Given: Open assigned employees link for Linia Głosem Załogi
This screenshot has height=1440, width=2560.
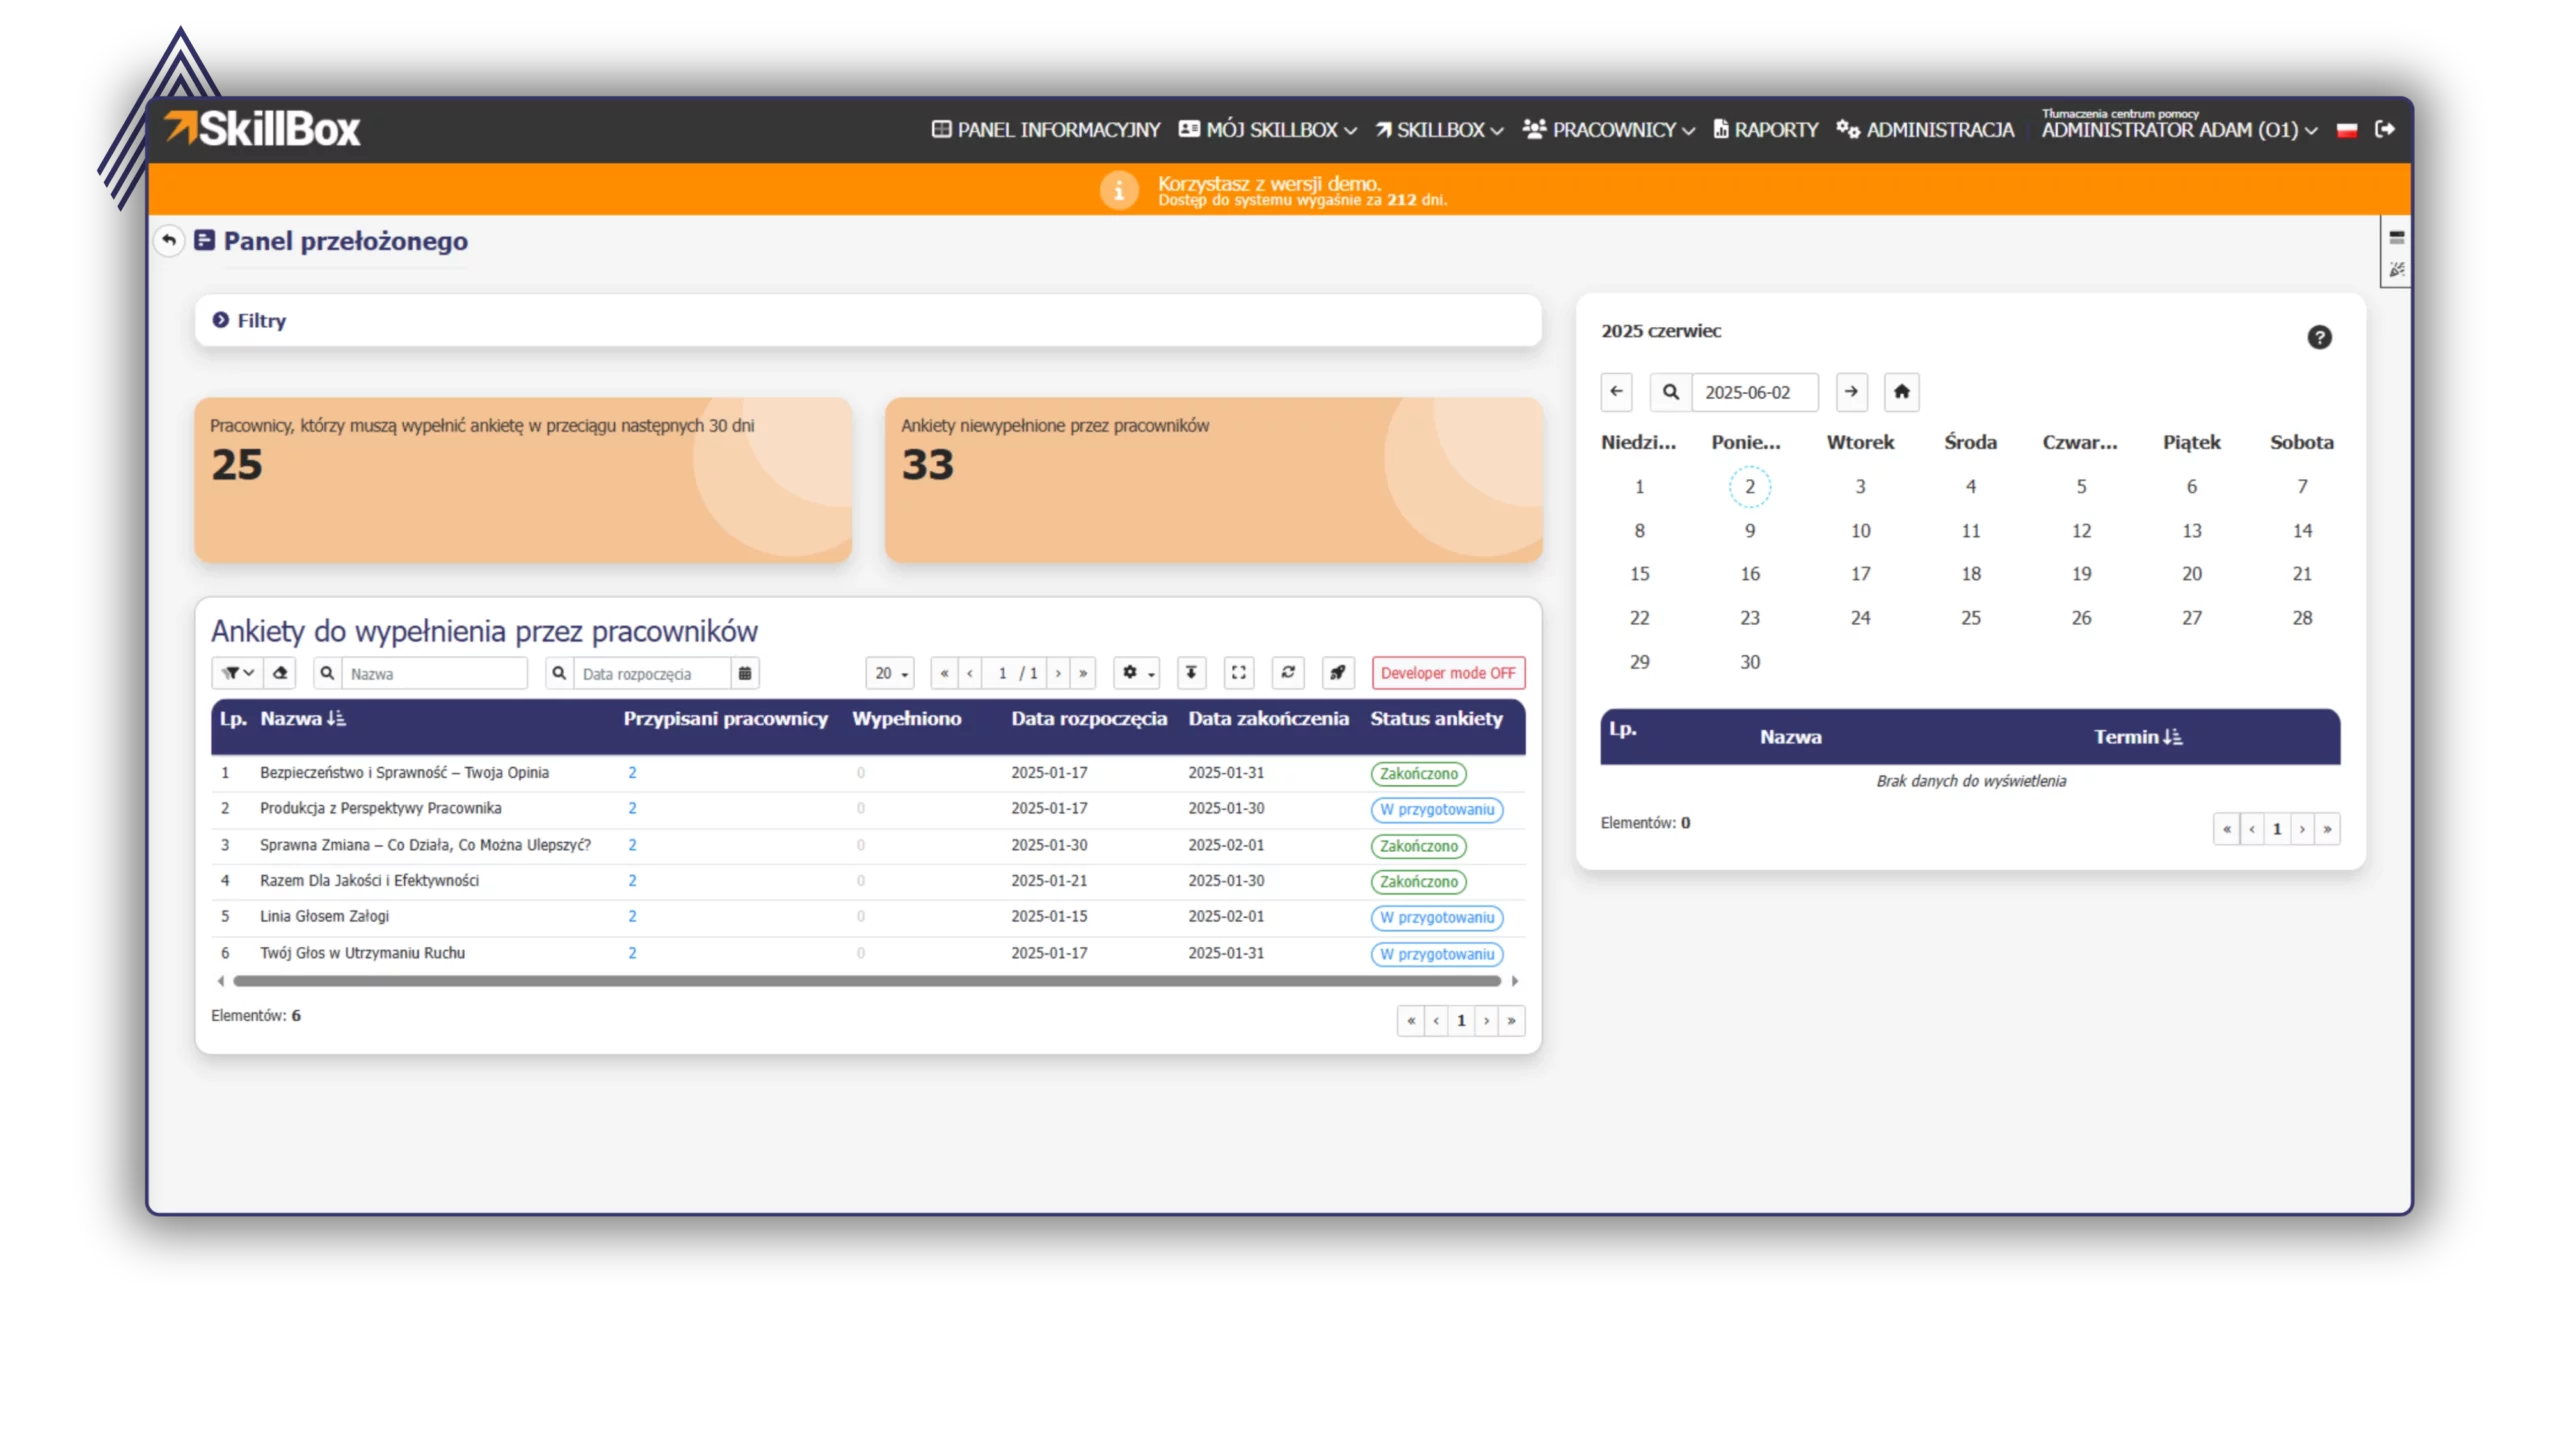Looking at the screenshot, I should click(632, 917).
